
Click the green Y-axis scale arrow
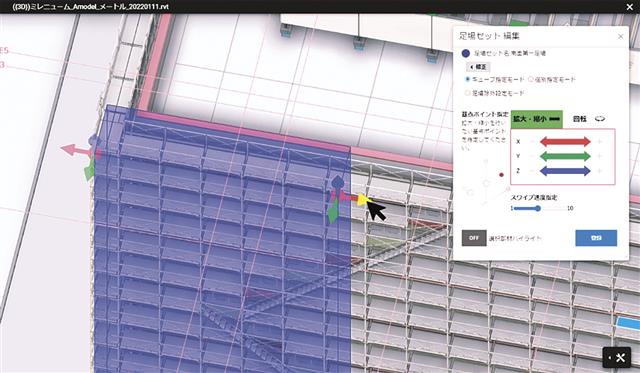(565, 156)
